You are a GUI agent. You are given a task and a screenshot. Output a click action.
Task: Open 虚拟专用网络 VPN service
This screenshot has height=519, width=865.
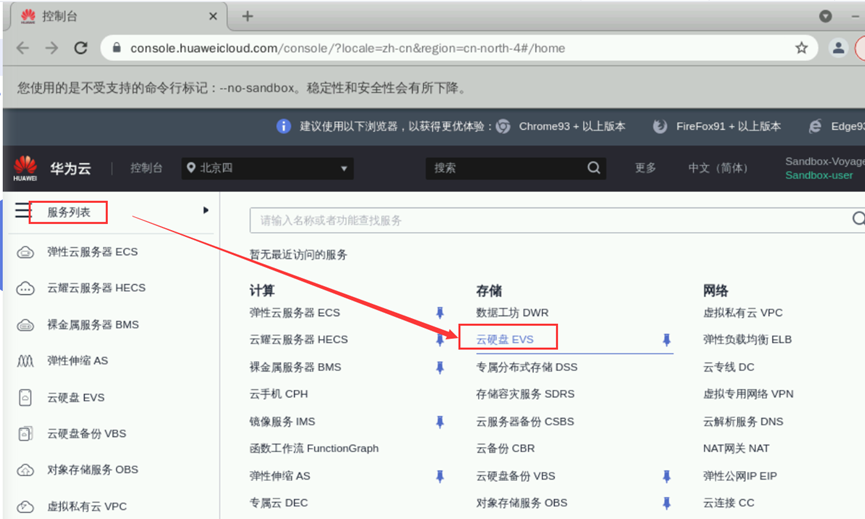(748, 394)
